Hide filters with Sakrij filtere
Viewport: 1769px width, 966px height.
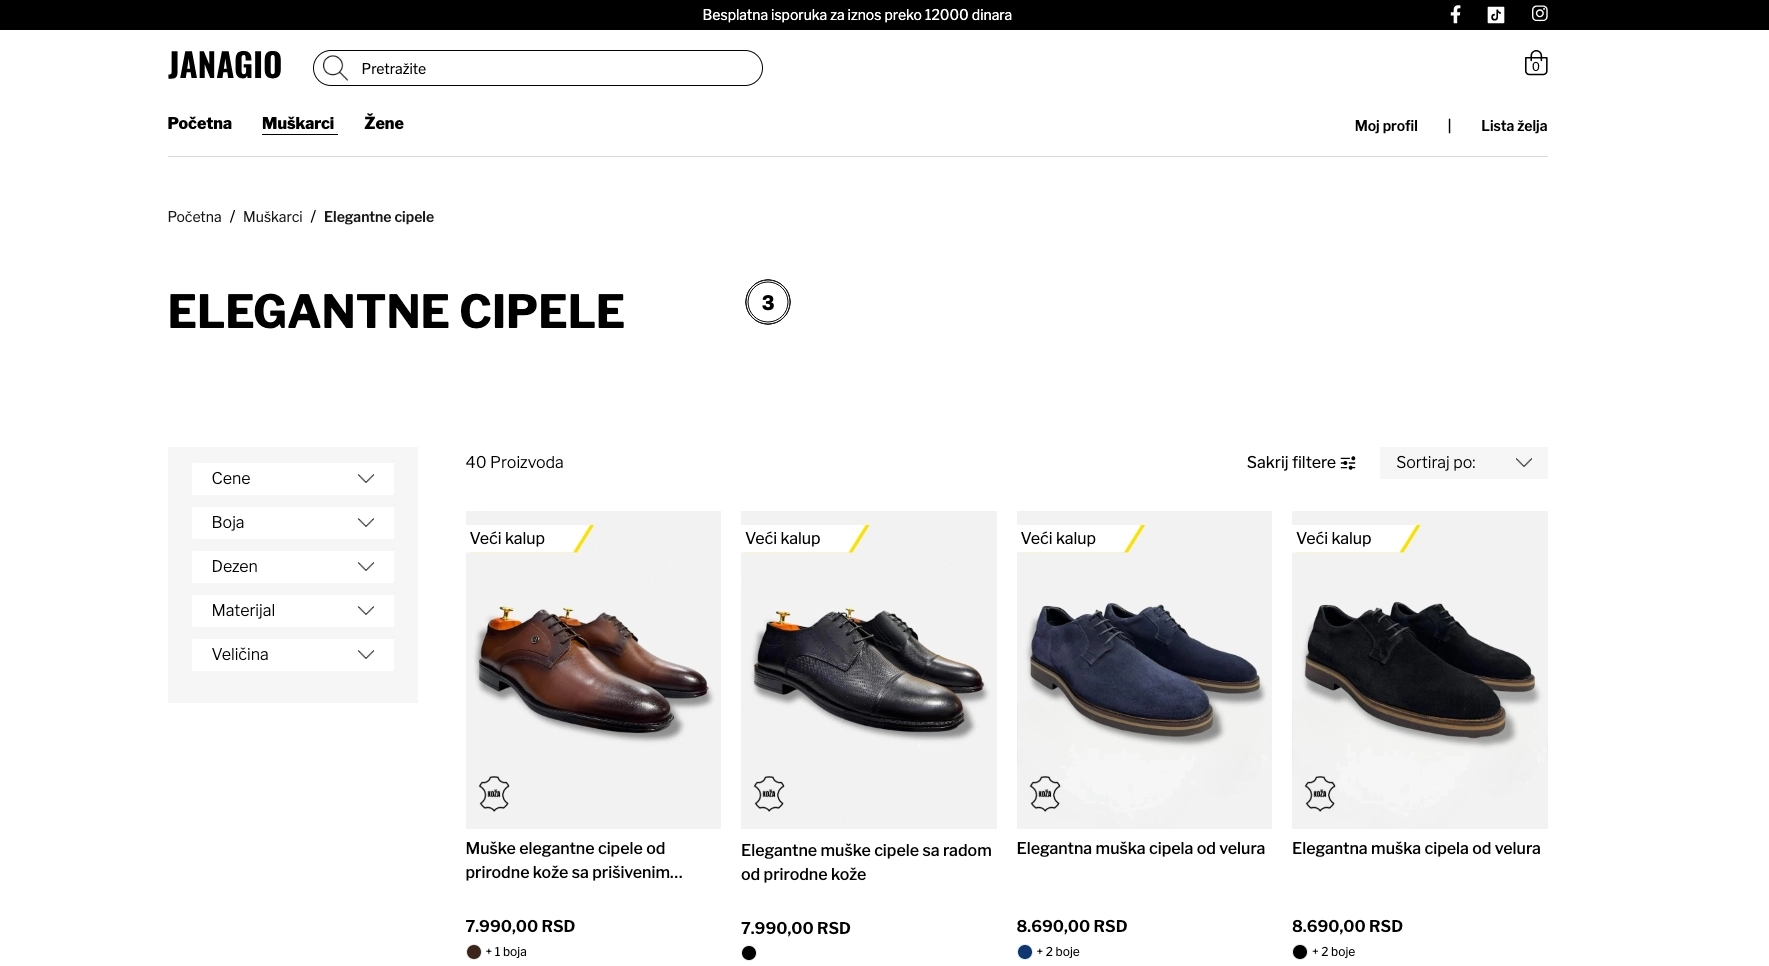pos(1300,463)
